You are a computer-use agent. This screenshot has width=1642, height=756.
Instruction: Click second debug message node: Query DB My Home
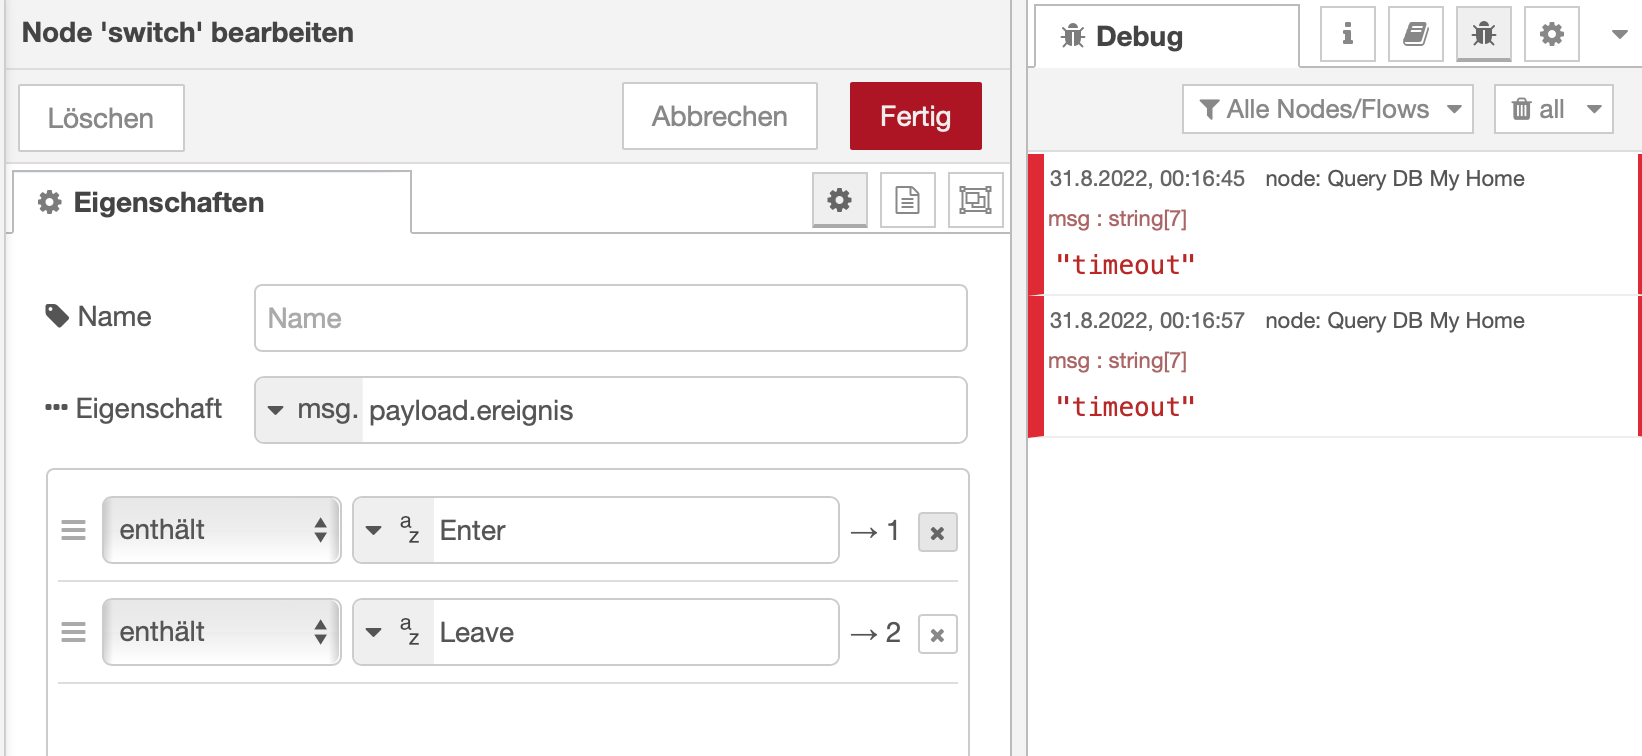coord(1395,321)
